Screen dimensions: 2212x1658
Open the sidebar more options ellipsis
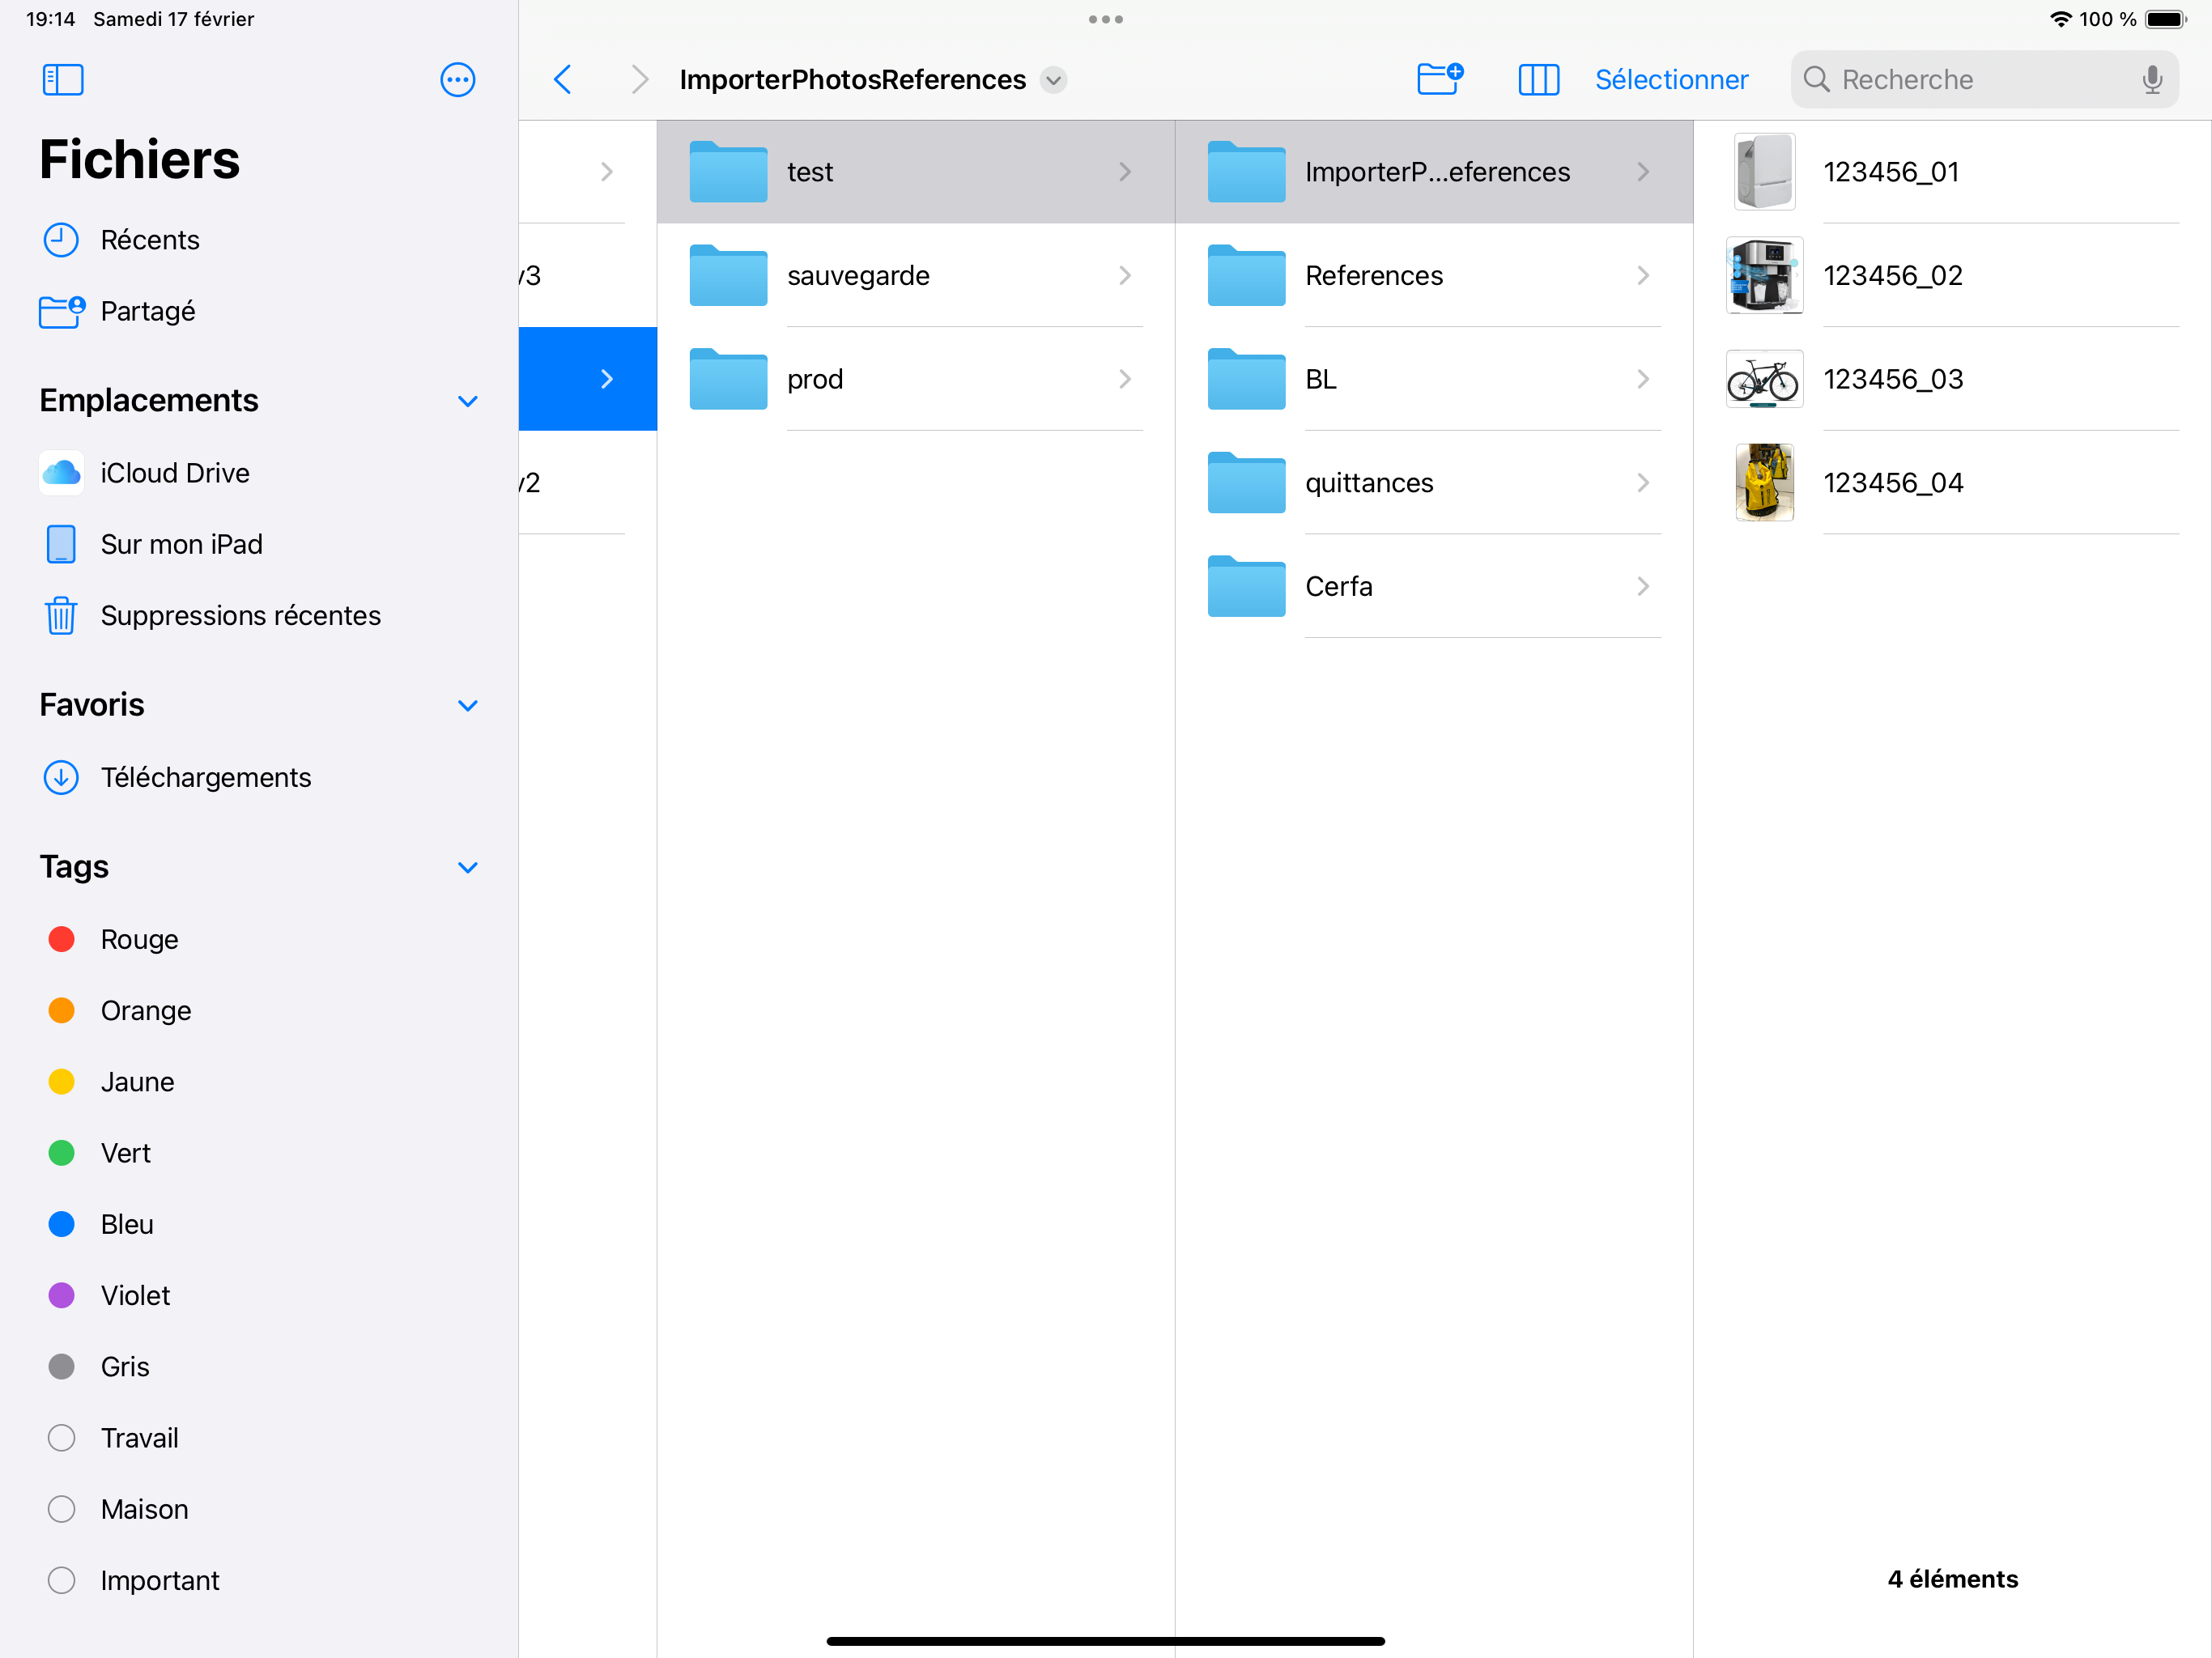(458, 80)
